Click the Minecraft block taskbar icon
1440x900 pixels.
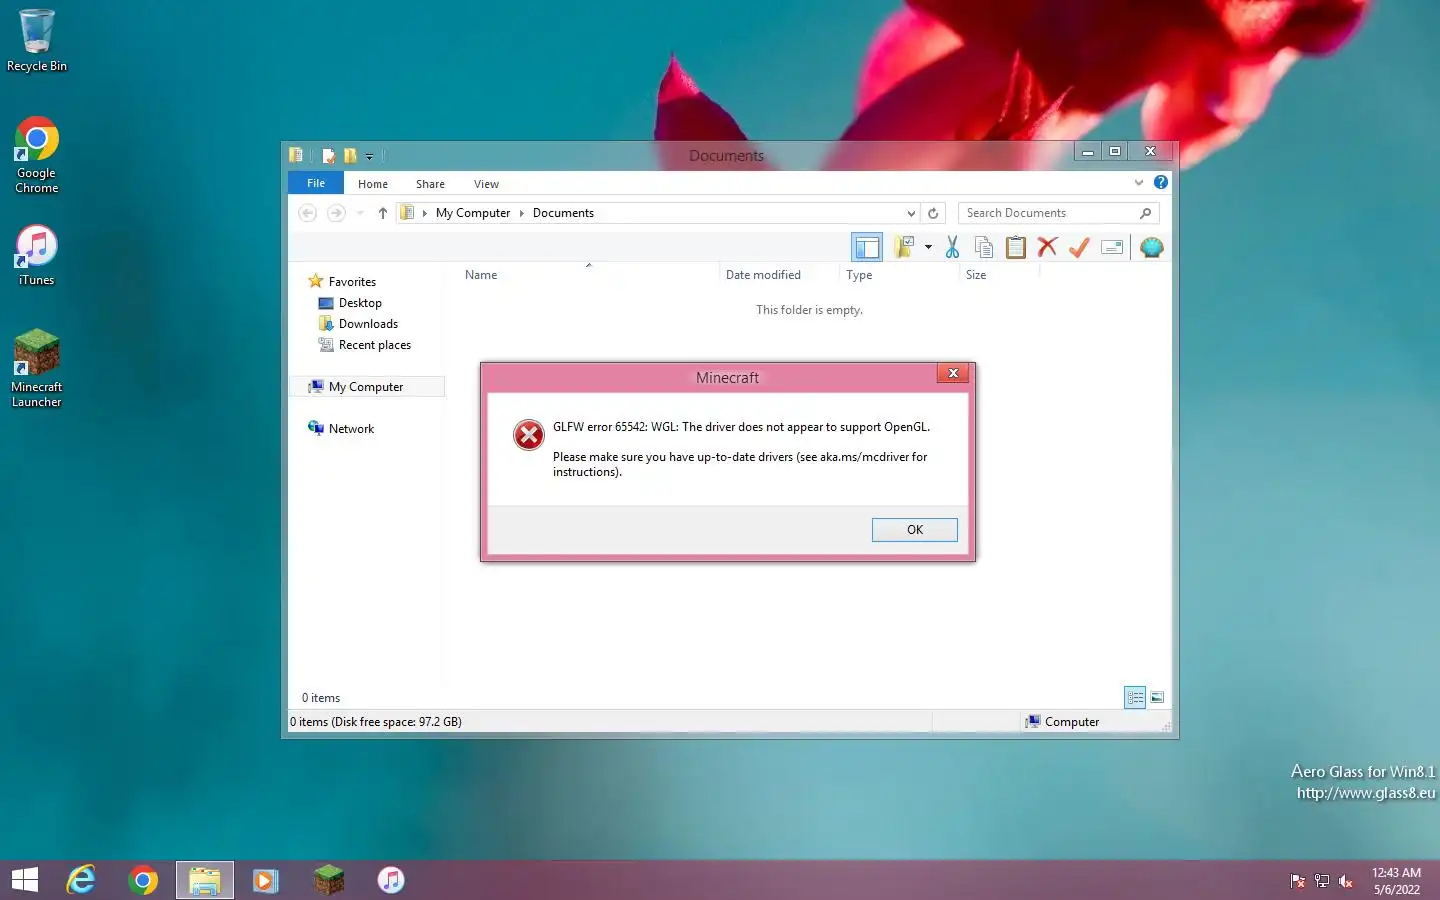point(329,880)
